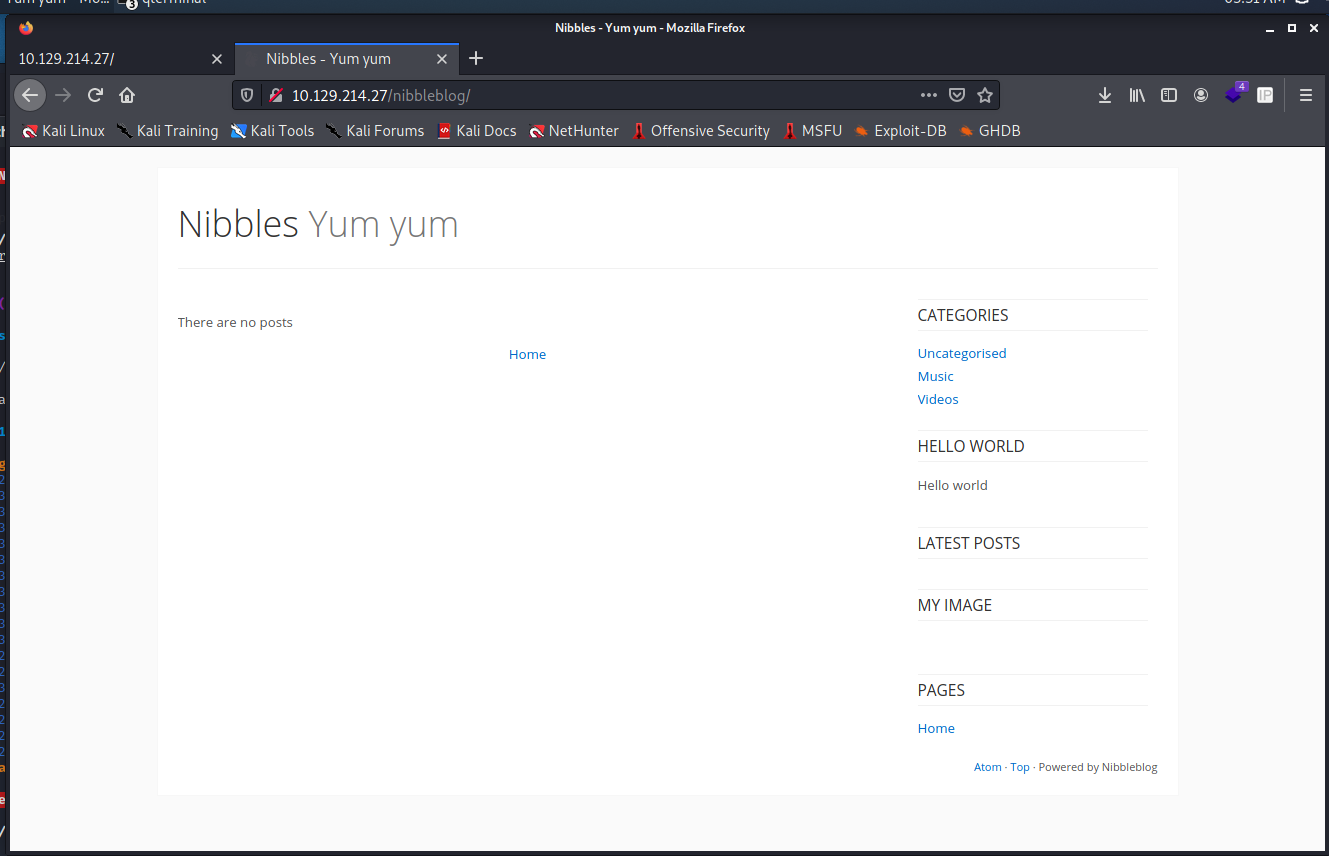Viewport: 1329px width, 856px height.
Task: Open a new tab with plus button
Action: pos(476,59)
